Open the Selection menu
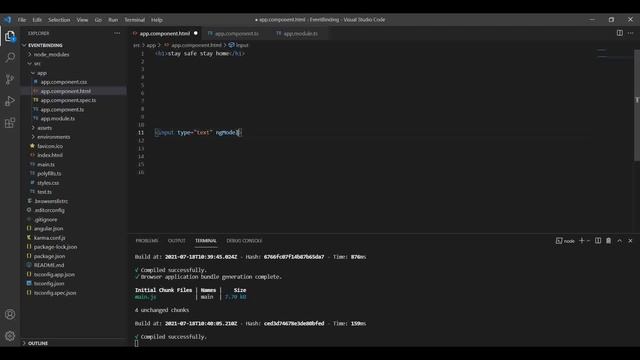Screen dimensions: 640x360 [x=59, y=20]
